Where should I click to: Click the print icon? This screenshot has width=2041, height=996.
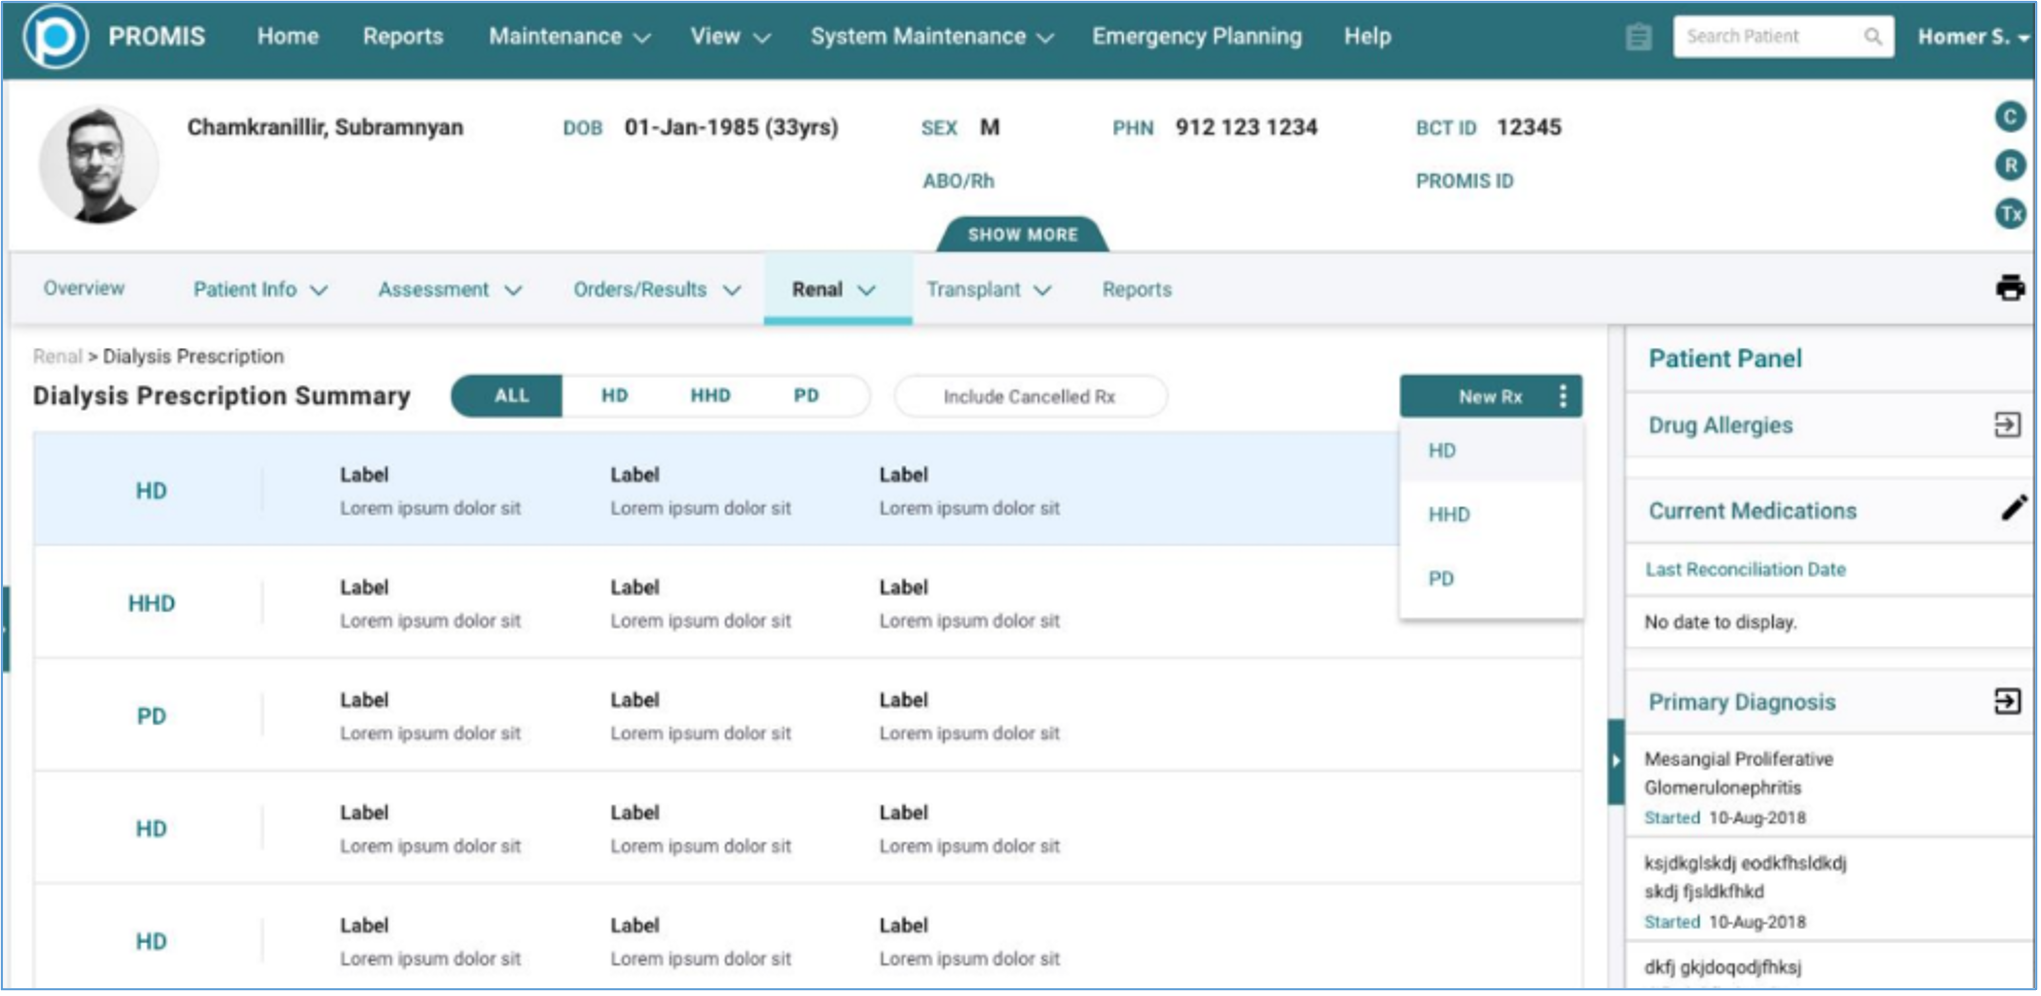(2009, 288)
